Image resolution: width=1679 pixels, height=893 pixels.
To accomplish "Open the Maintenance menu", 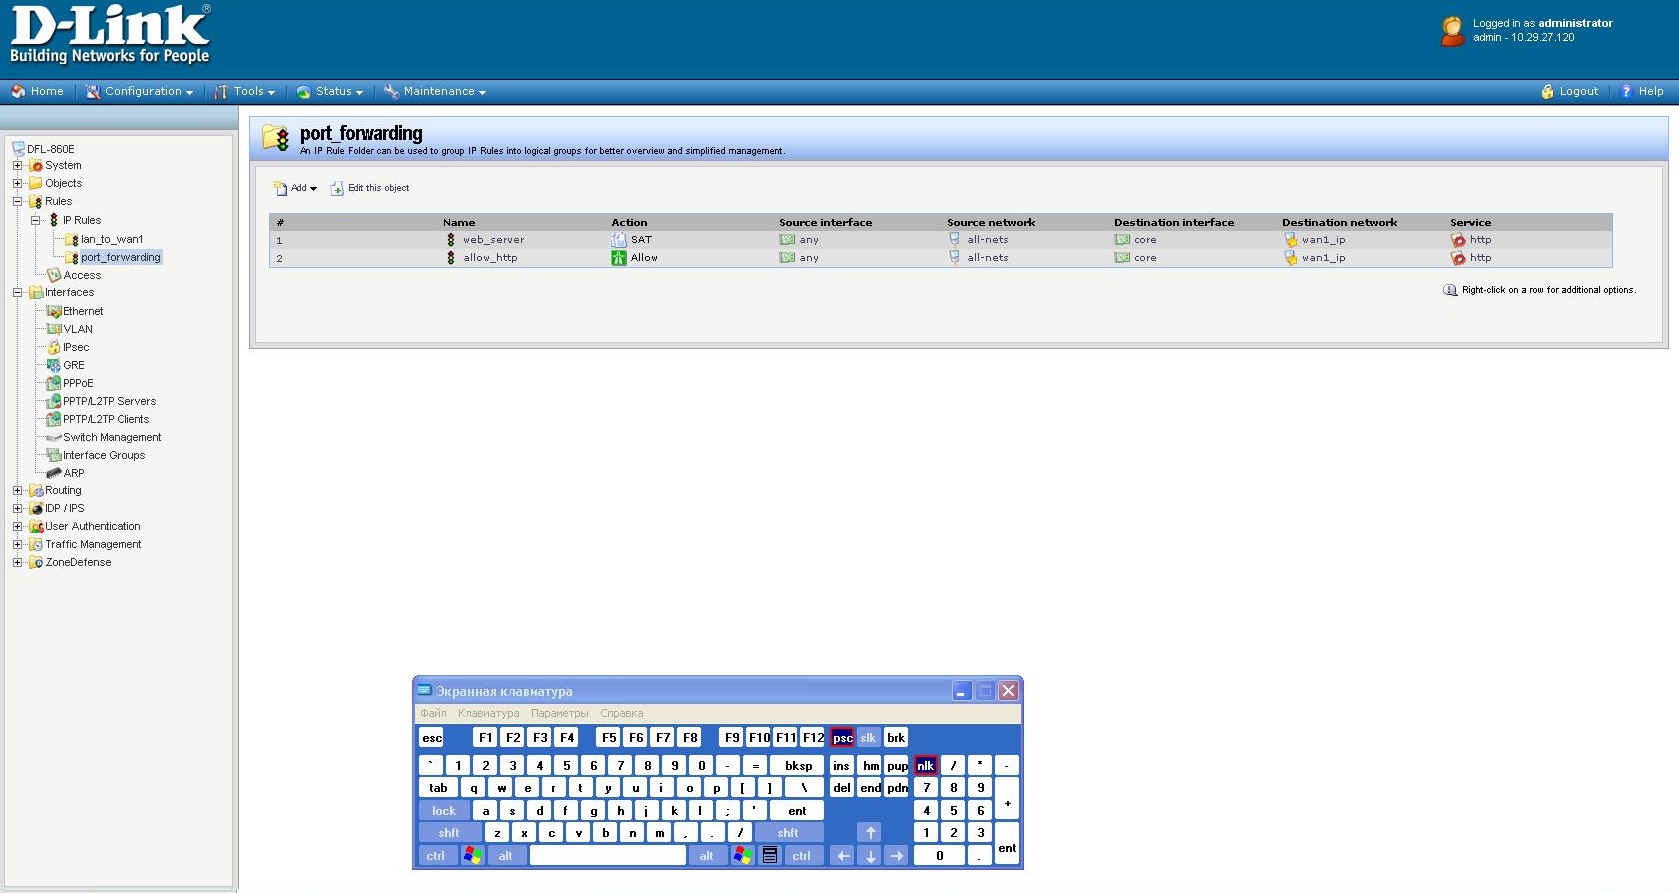I will pyautogui.click(x=435, y=91).
